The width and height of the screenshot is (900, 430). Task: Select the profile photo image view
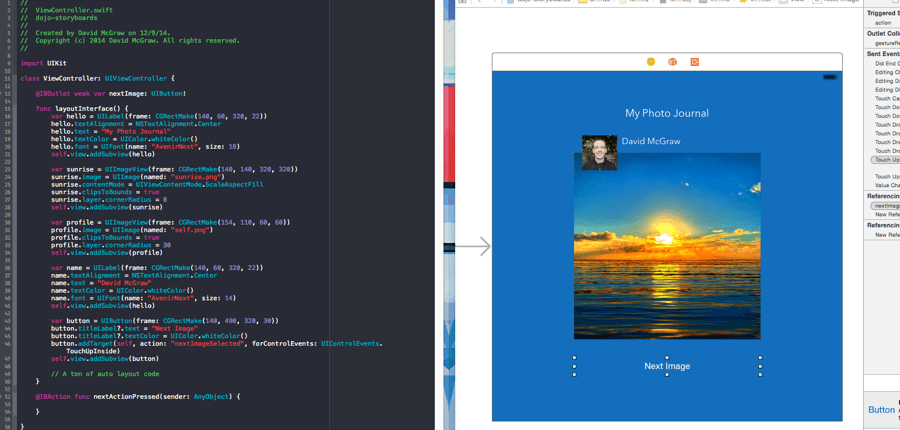pyautogui.click(x=599, y=153)
